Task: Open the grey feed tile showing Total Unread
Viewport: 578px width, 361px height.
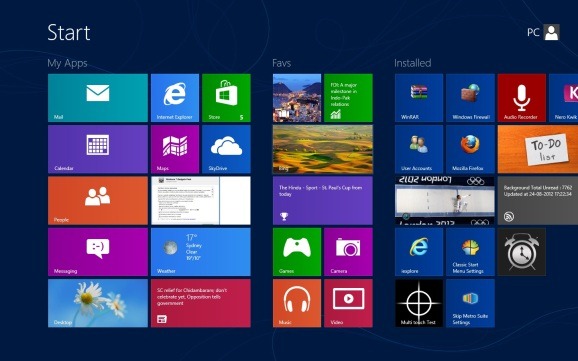Action: [538, 200]
